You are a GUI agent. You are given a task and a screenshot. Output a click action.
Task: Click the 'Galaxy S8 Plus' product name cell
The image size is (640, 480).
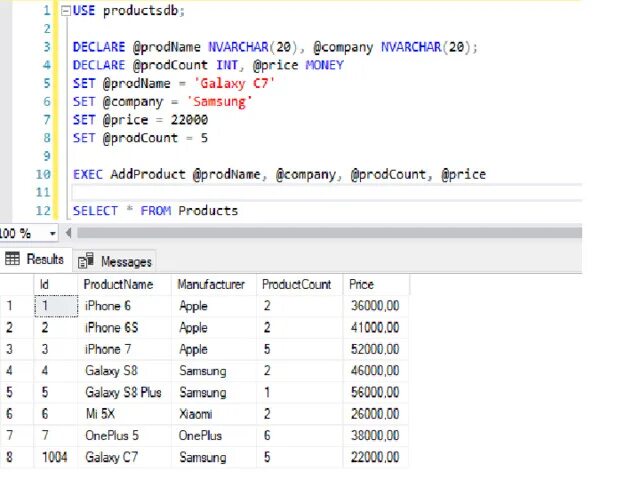[x=124, y=392]
